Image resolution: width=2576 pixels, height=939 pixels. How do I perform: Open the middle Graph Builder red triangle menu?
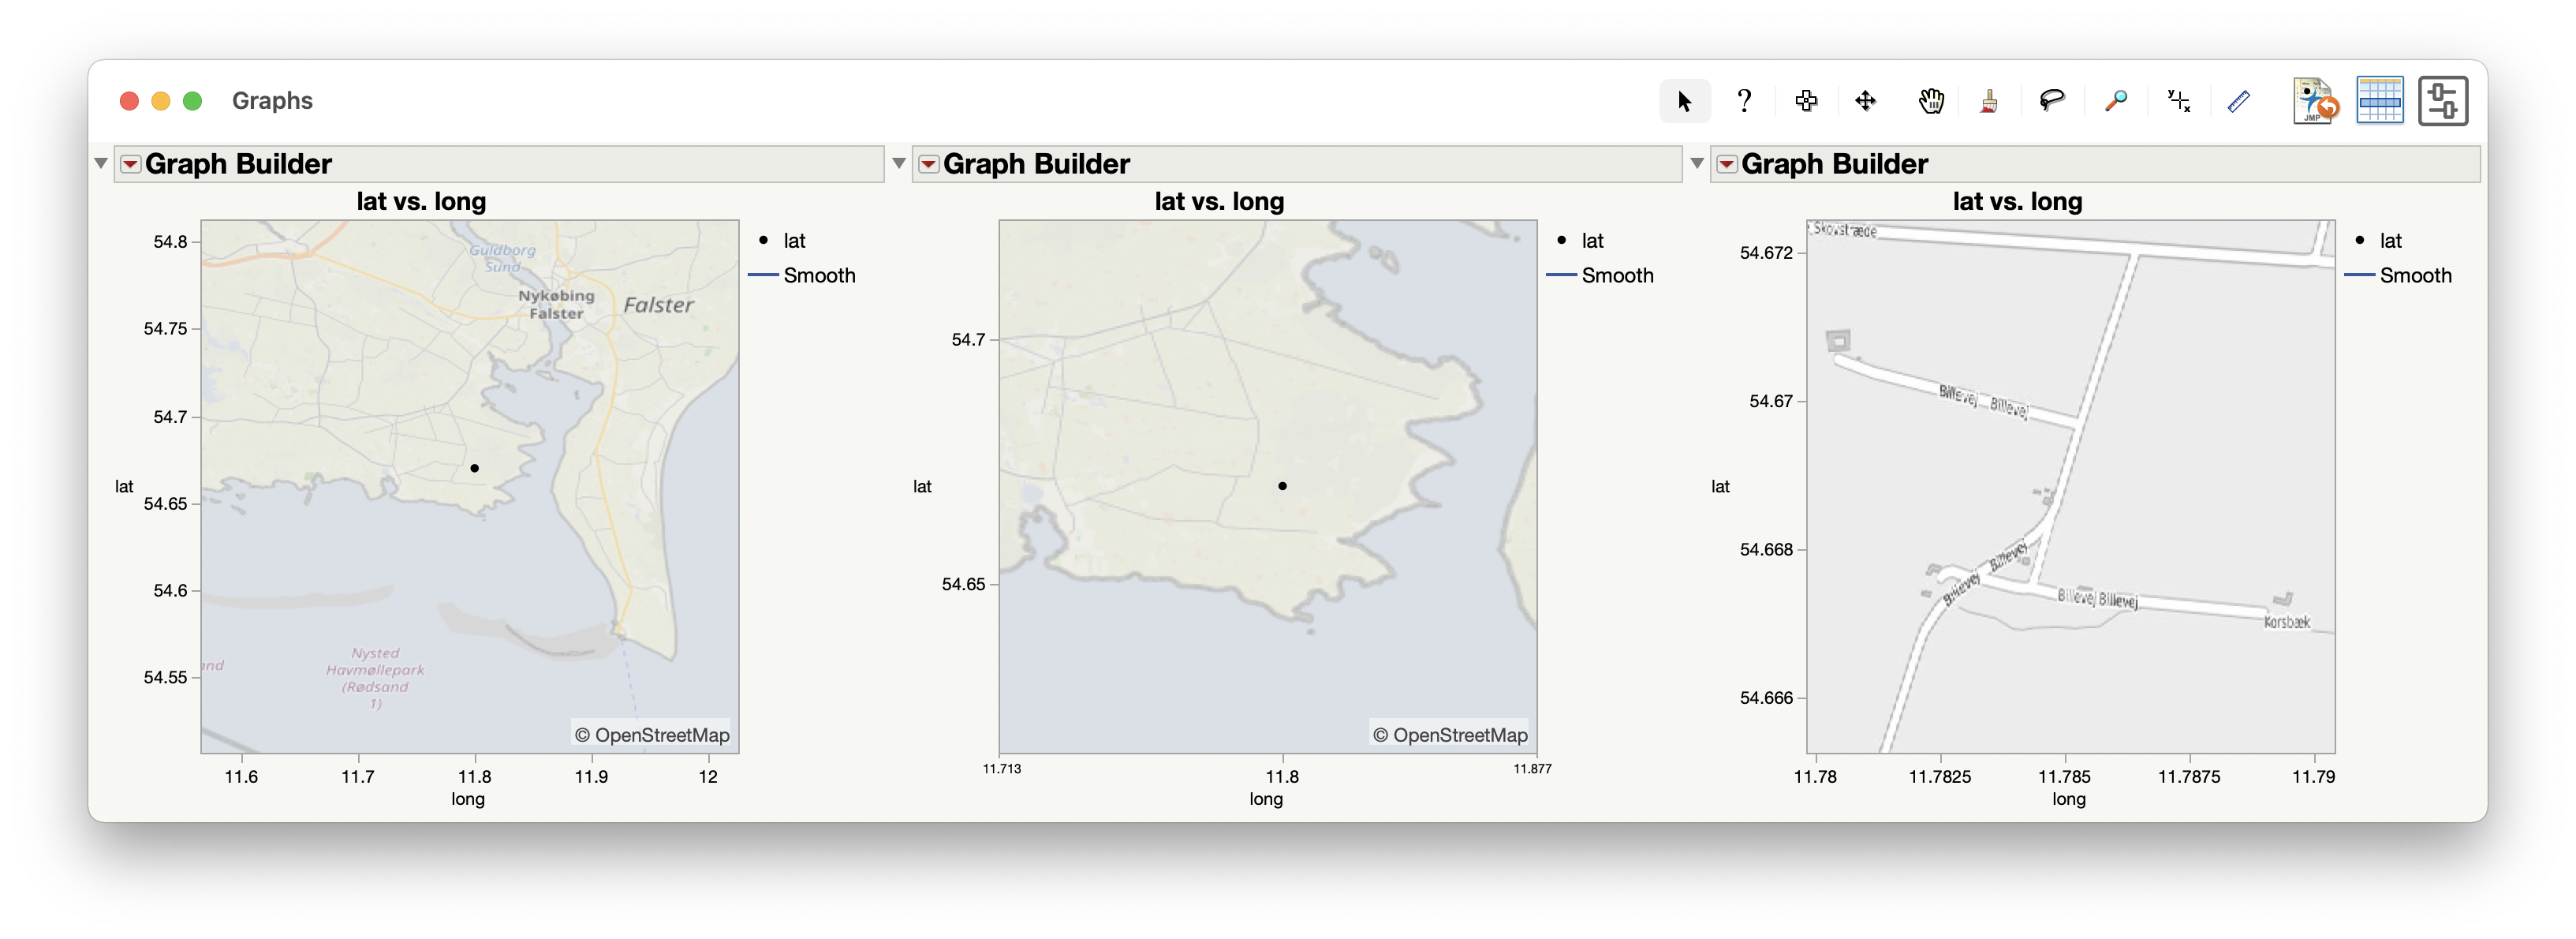pyautogui.click(x=929, y=163)
